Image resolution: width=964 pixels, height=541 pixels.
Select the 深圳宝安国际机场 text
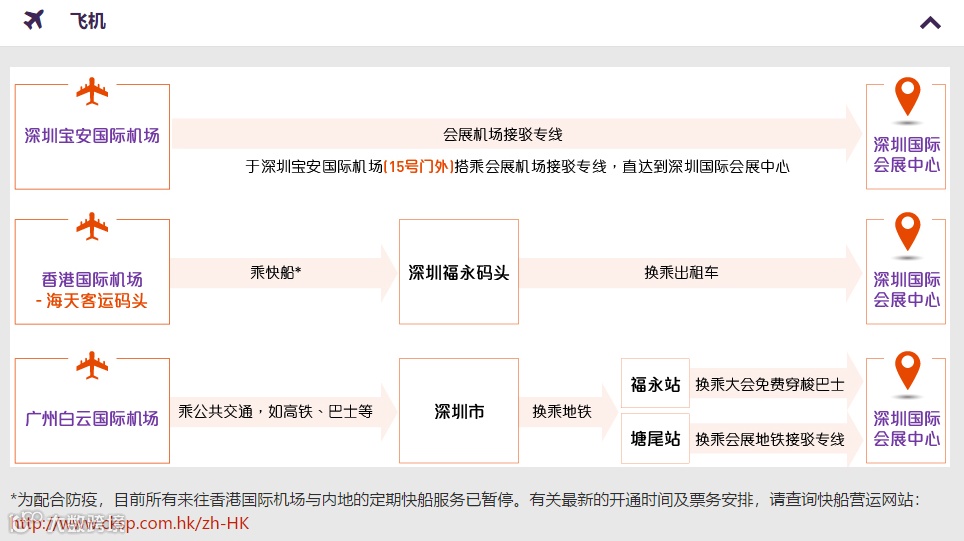tap(92, 135)
